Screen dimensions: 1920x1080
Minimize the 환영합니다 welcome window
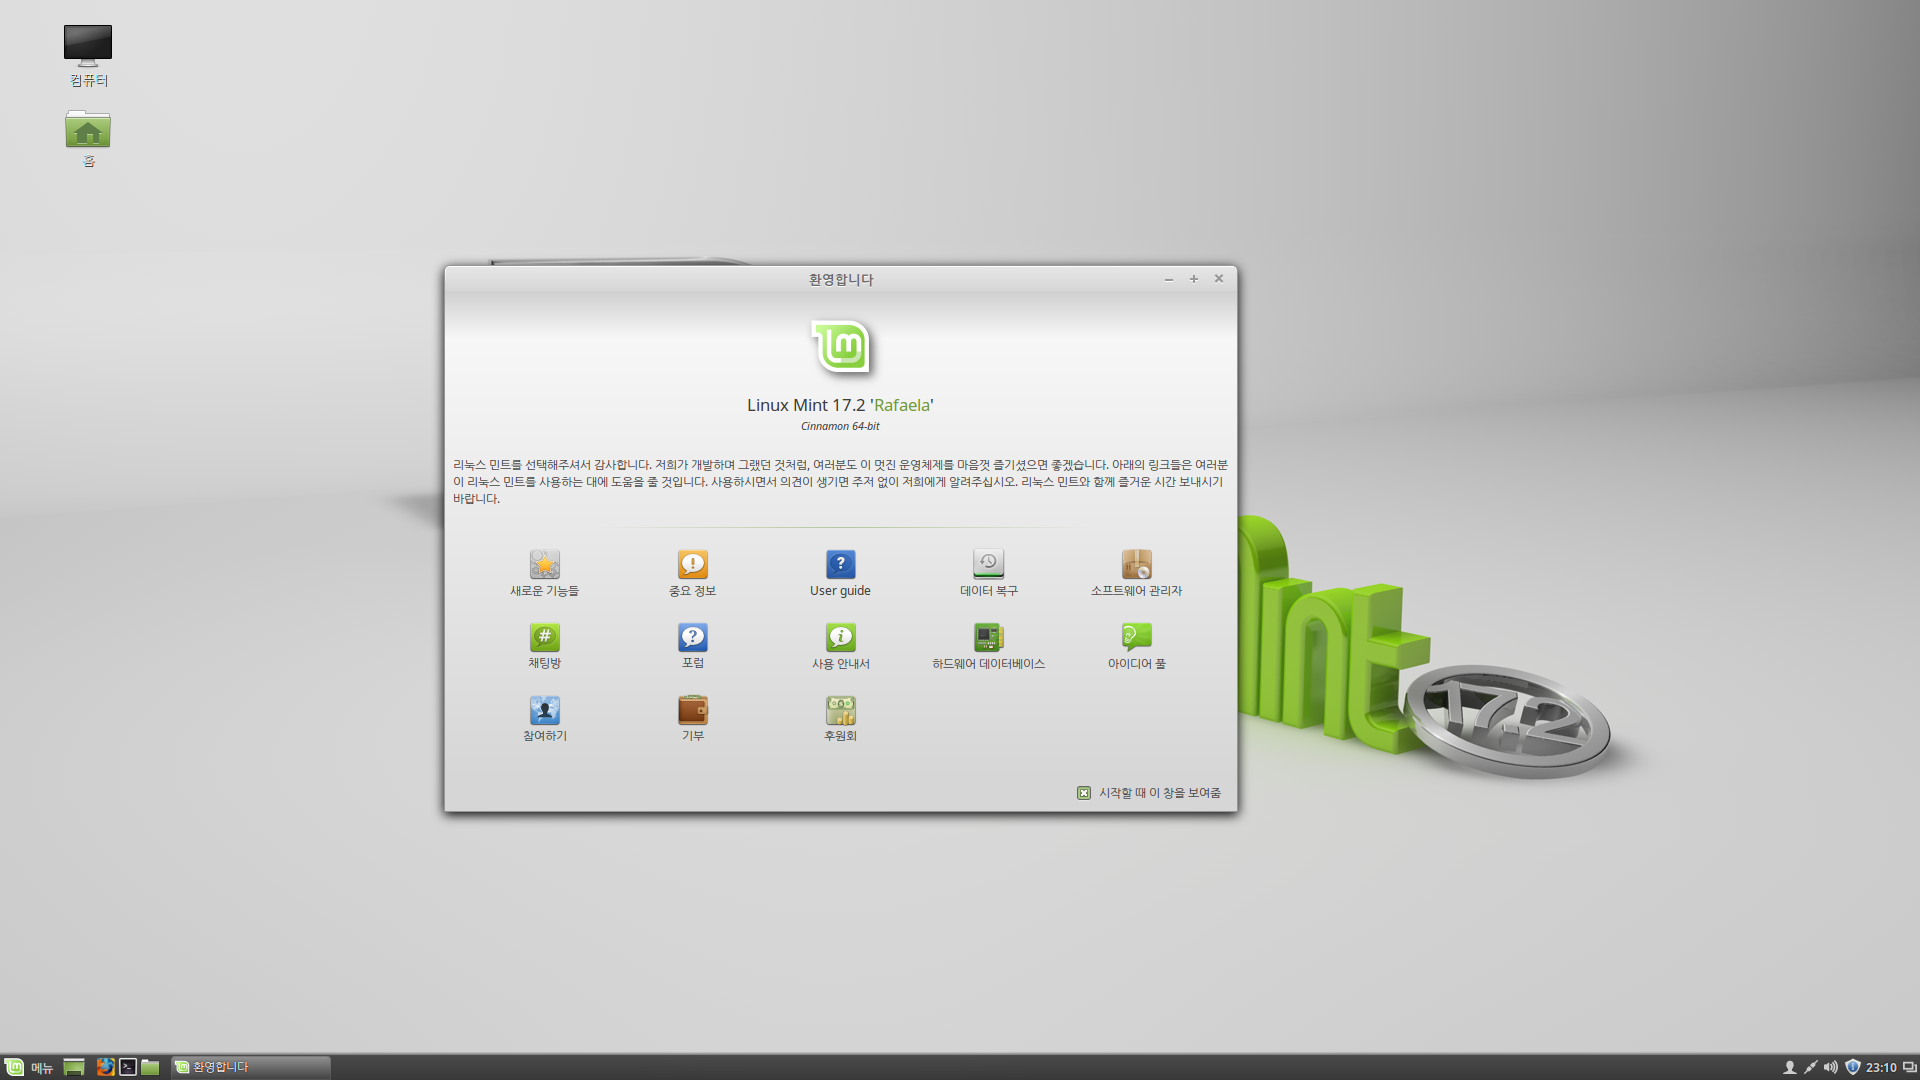(1168, 279)
